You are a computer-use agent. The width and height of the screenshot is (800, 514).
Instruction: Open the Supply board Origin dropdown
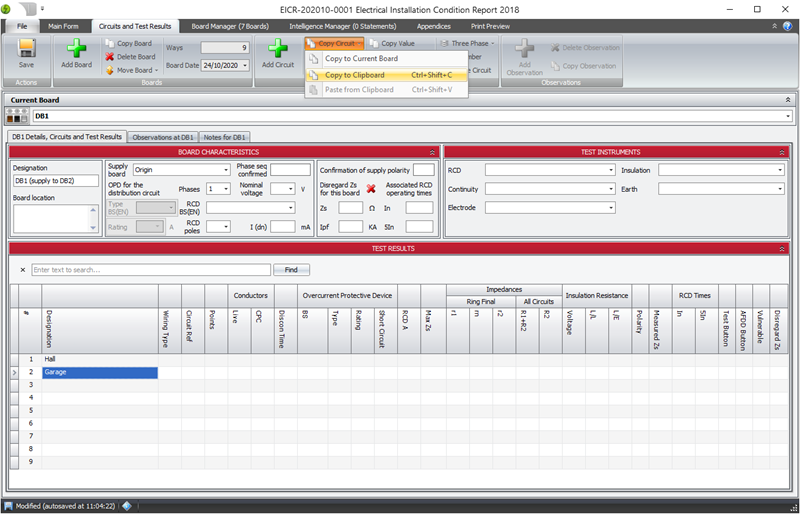pos(226,170)
